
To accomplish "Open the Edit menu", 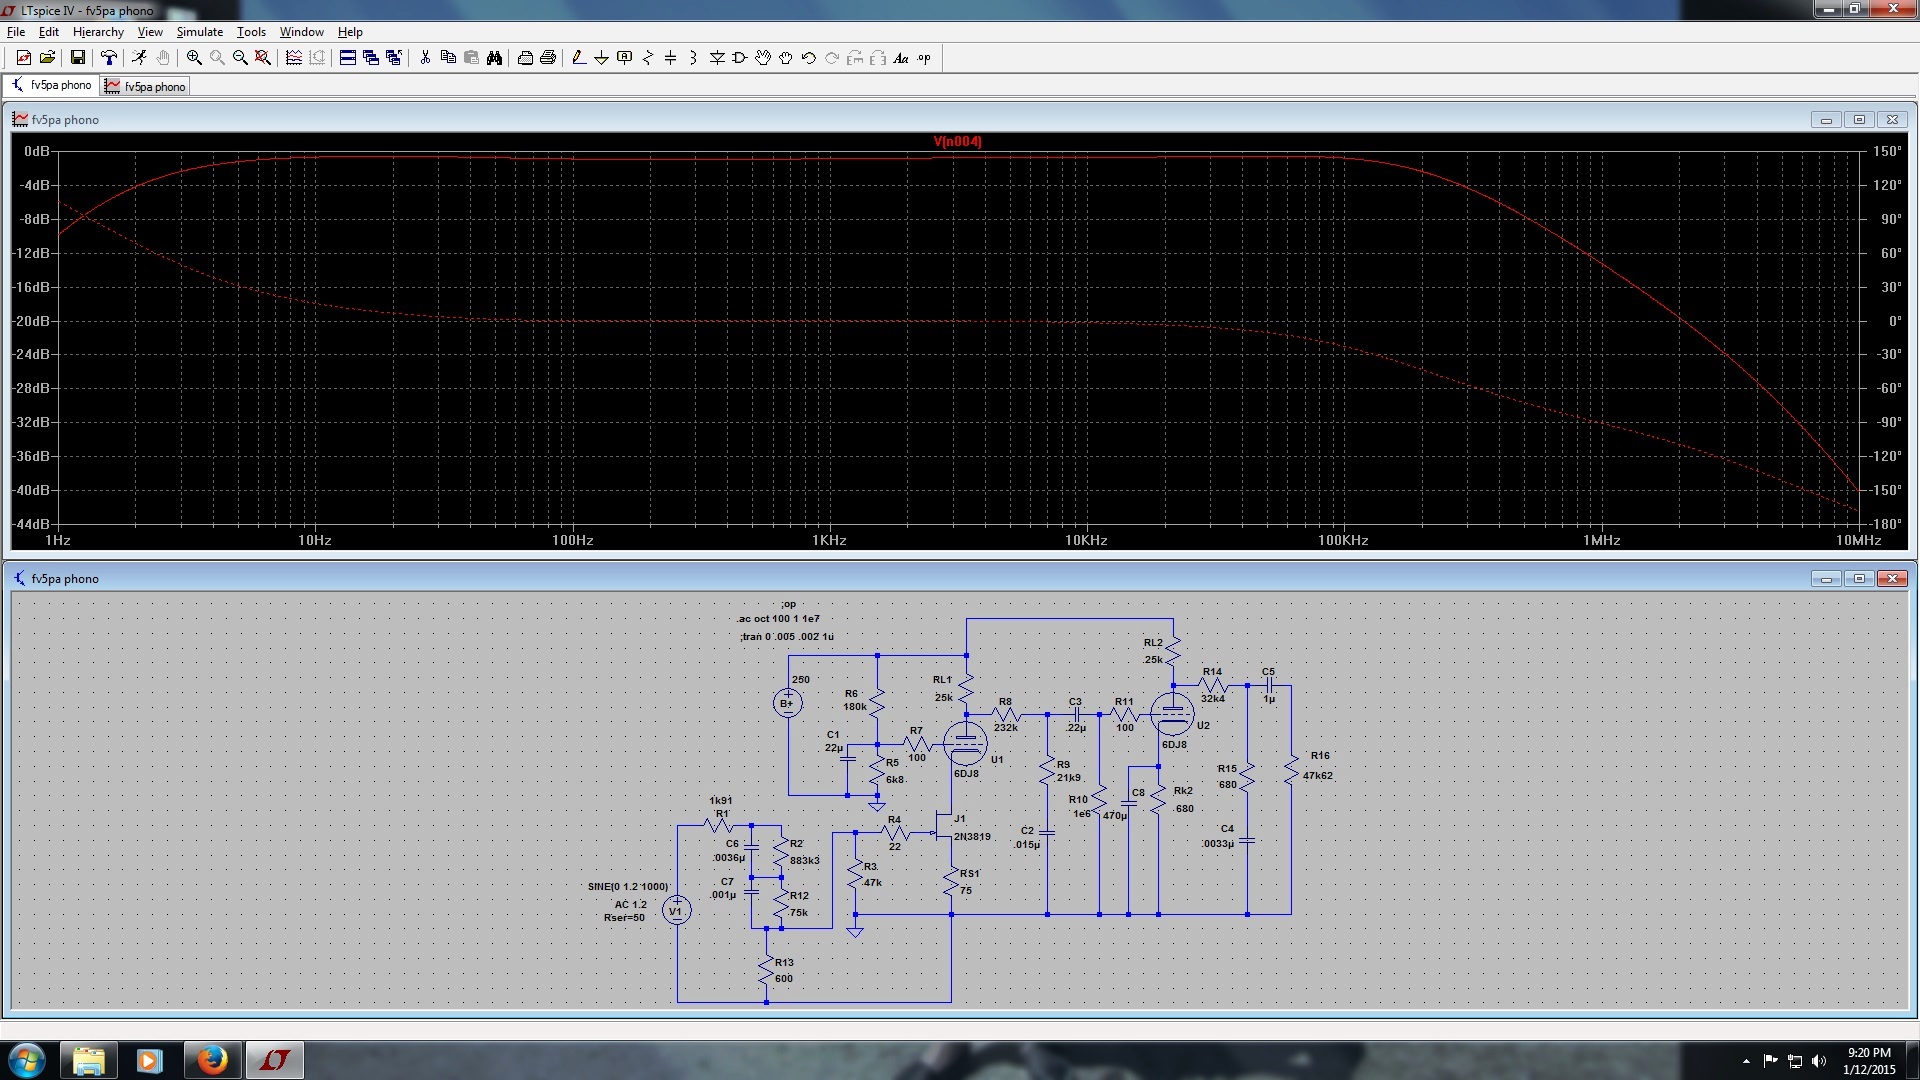I will [49, 32].
